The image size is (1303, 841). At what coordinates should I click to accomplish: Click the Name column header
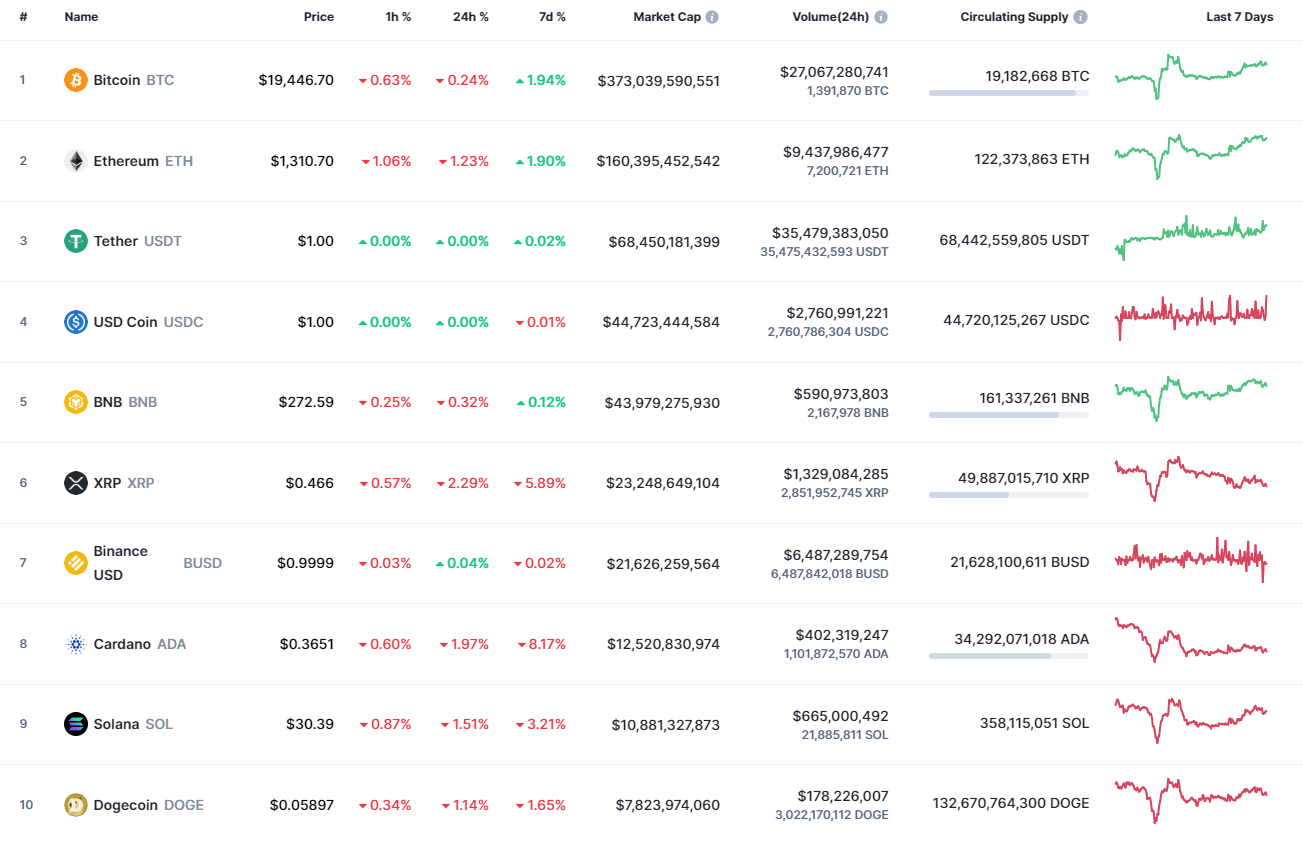pyautogui.click(x=81, y=16)
